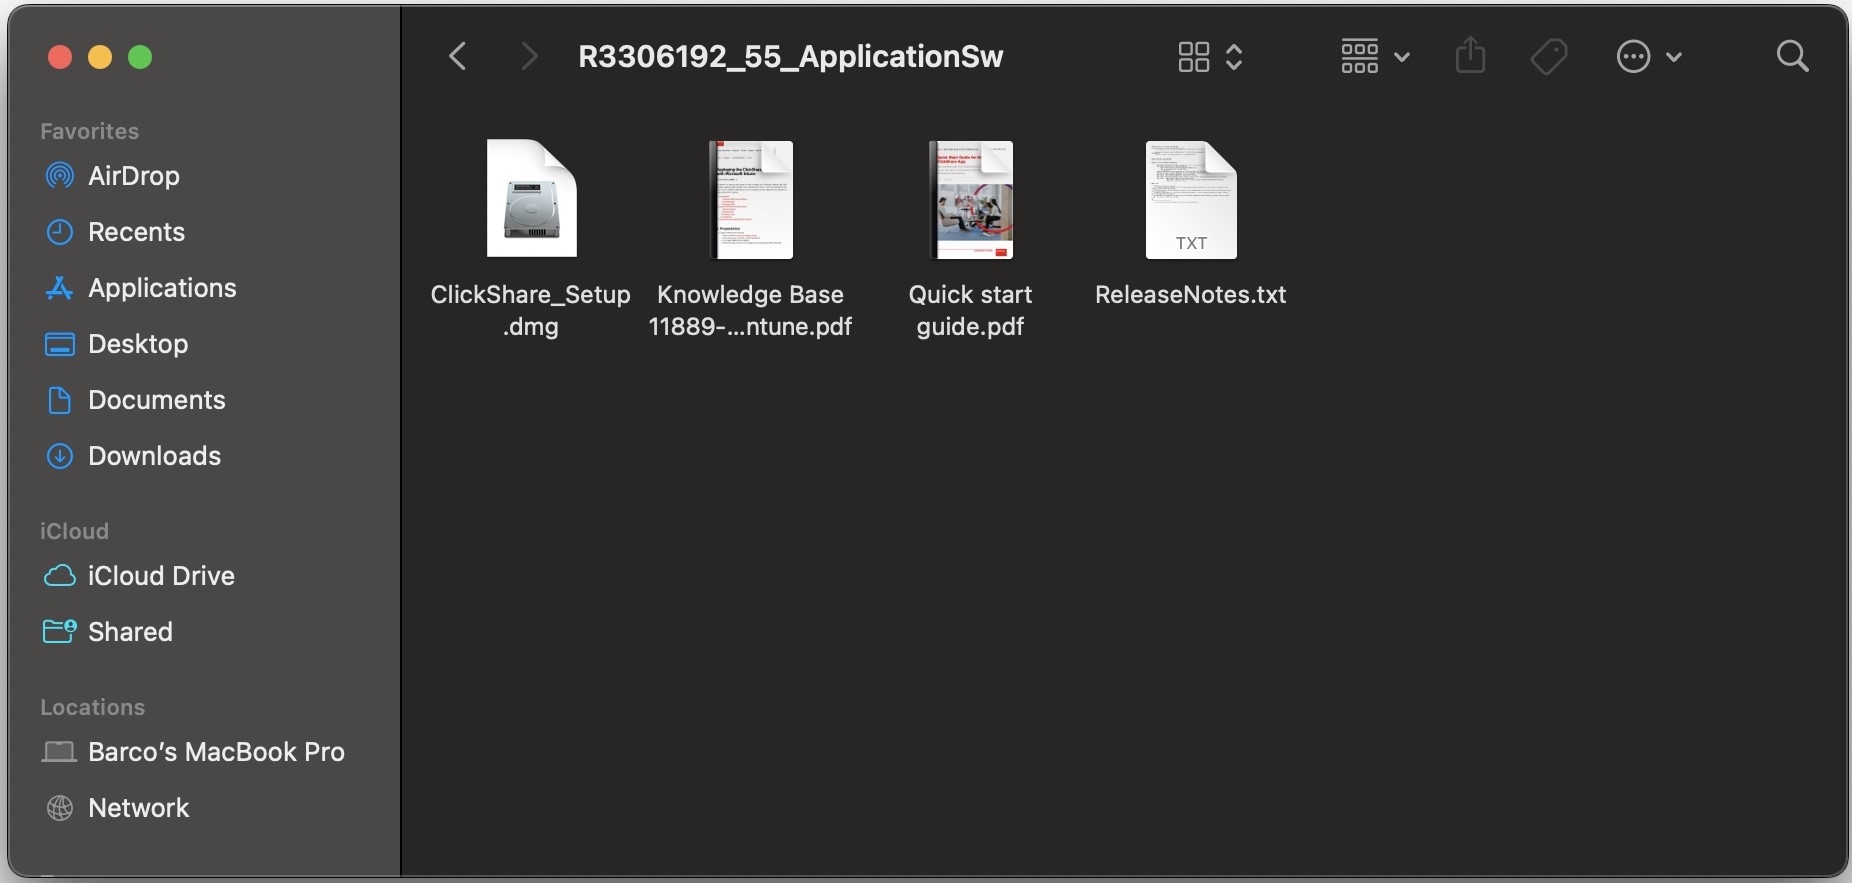Click the Network globe icon
The height and width of the screenshot is (883, 1852).
point(60,808)
